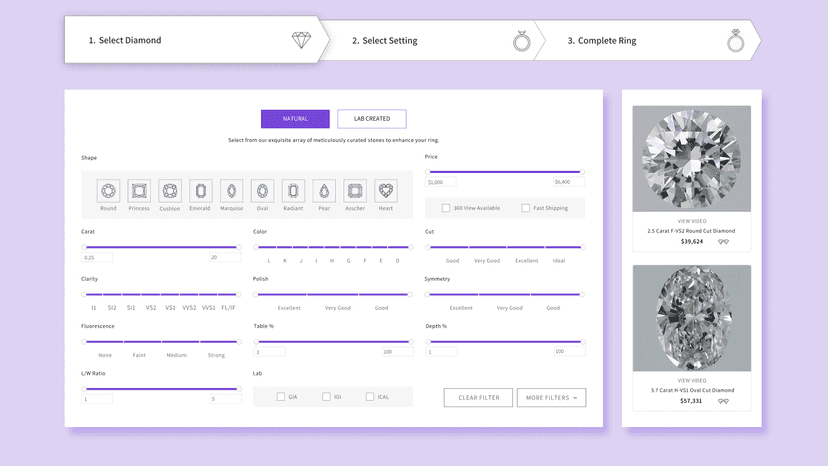Image resolution: width=828 pixels, height=466 pixels.
Task: Go to step 1 Select Diamond
Action: click(x=195, y=40)
